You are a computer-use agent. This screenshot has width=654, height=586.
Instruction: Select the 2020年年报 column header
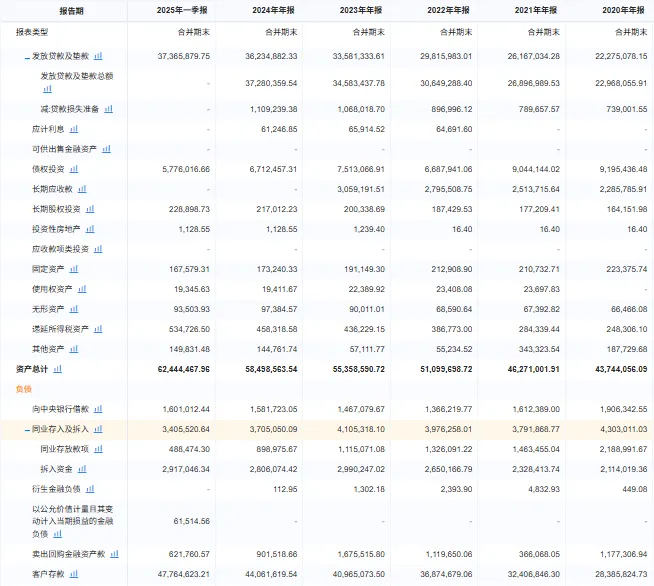(624, 10)
